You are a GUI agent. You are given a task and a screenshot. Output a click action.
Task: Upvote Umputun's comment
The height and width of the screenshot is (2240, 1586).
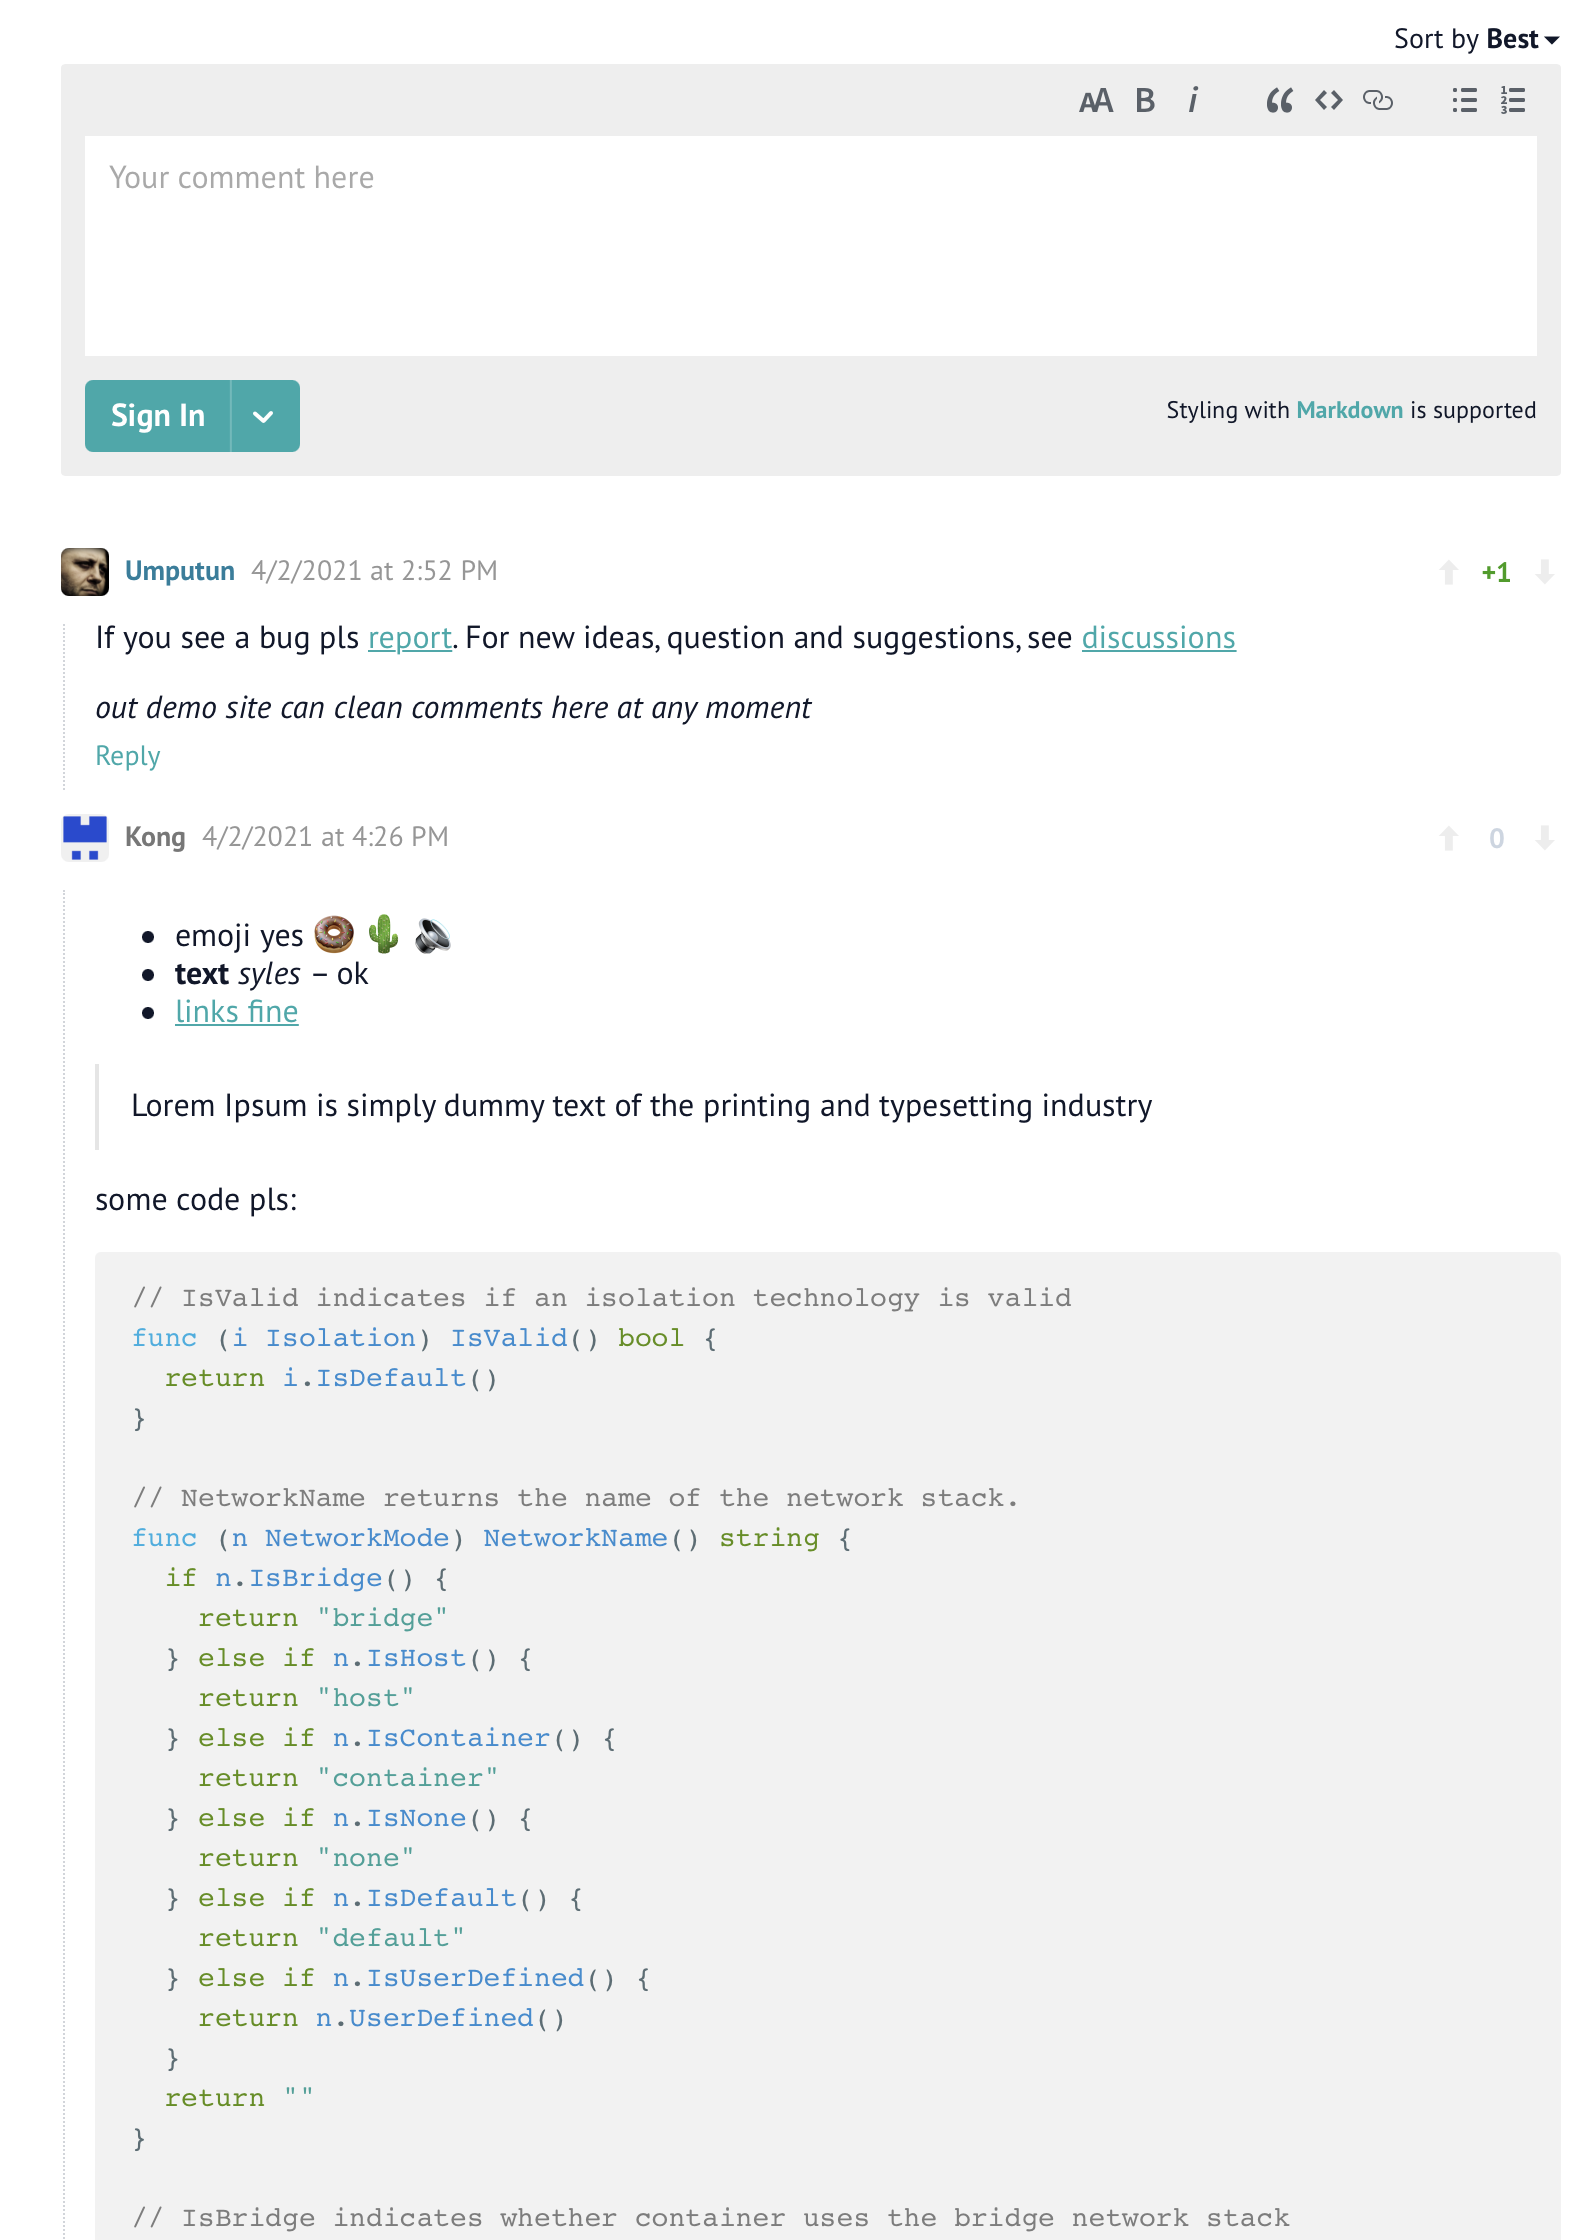pyautogui.click(x=1448, y=572)
